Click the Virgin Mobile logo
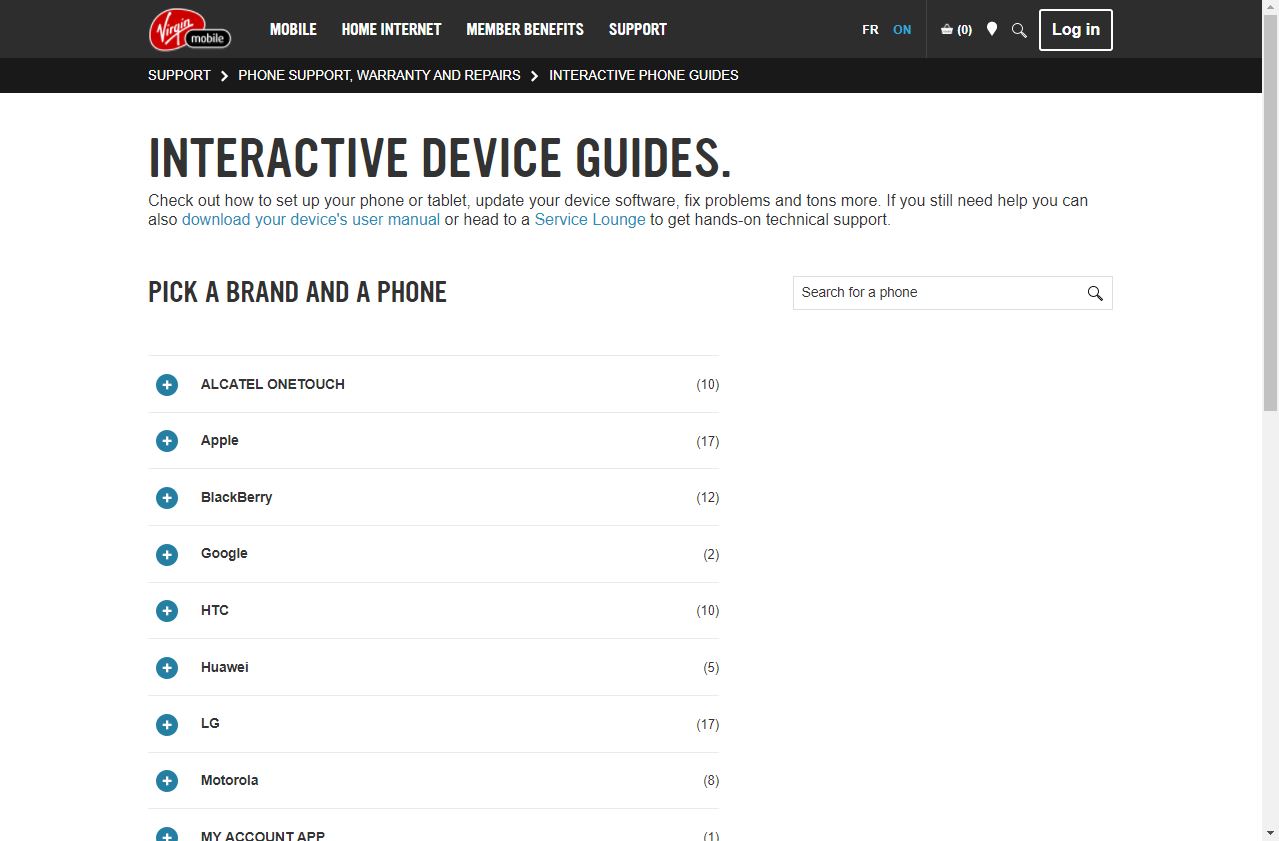 [x=189, y=29]
